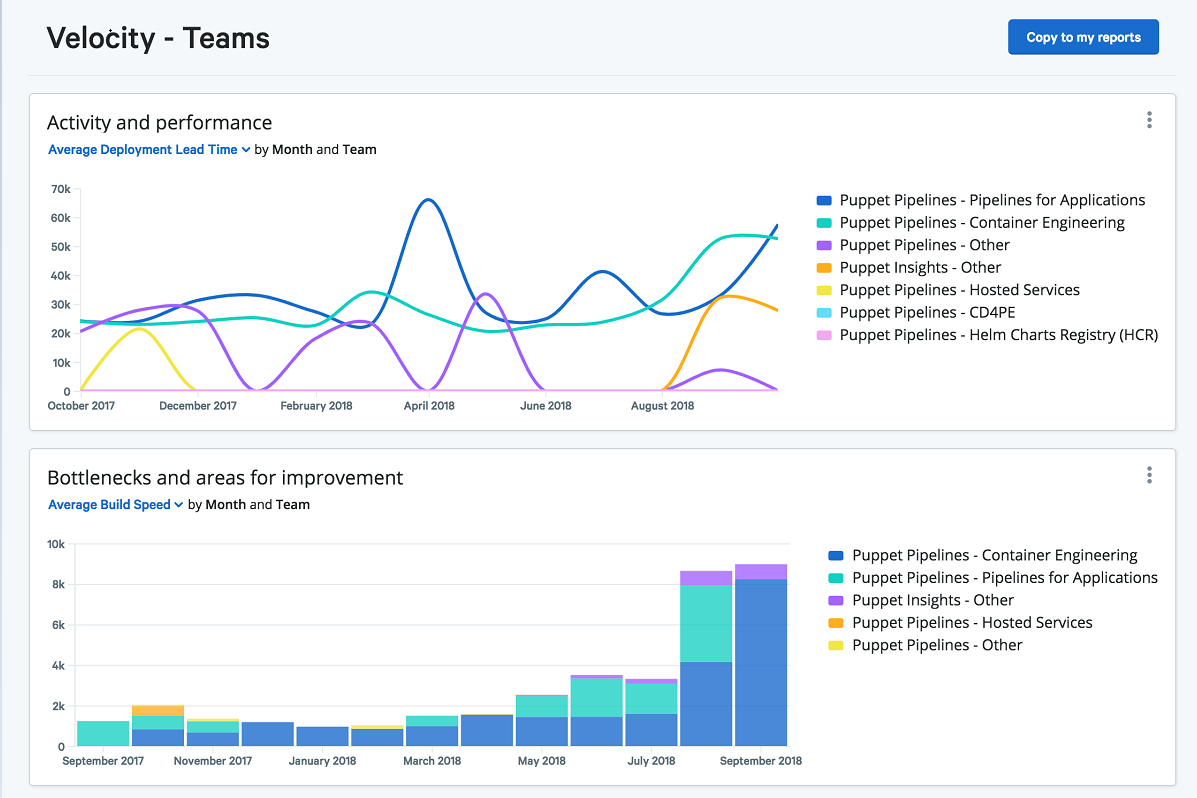Click the Hosted Services legend icon in bar chart

837,622
